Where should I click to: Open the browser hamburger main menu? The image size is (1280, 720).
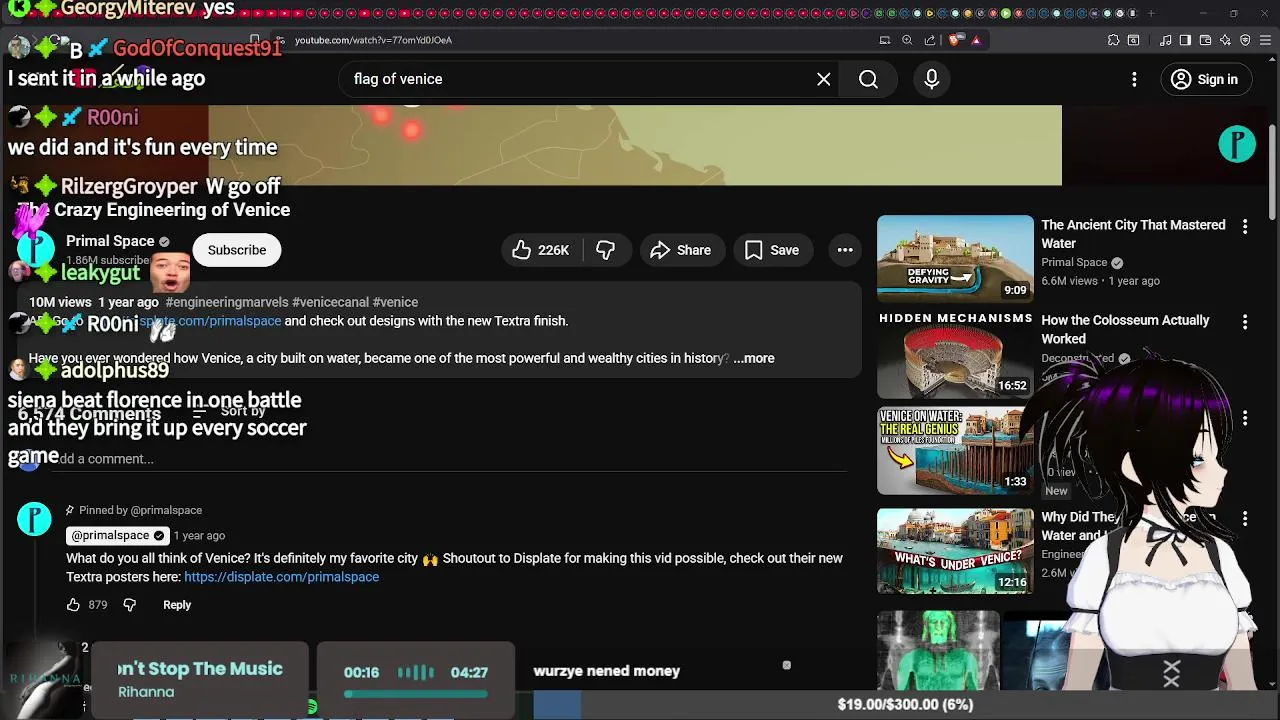click(x=1265, y=40)
